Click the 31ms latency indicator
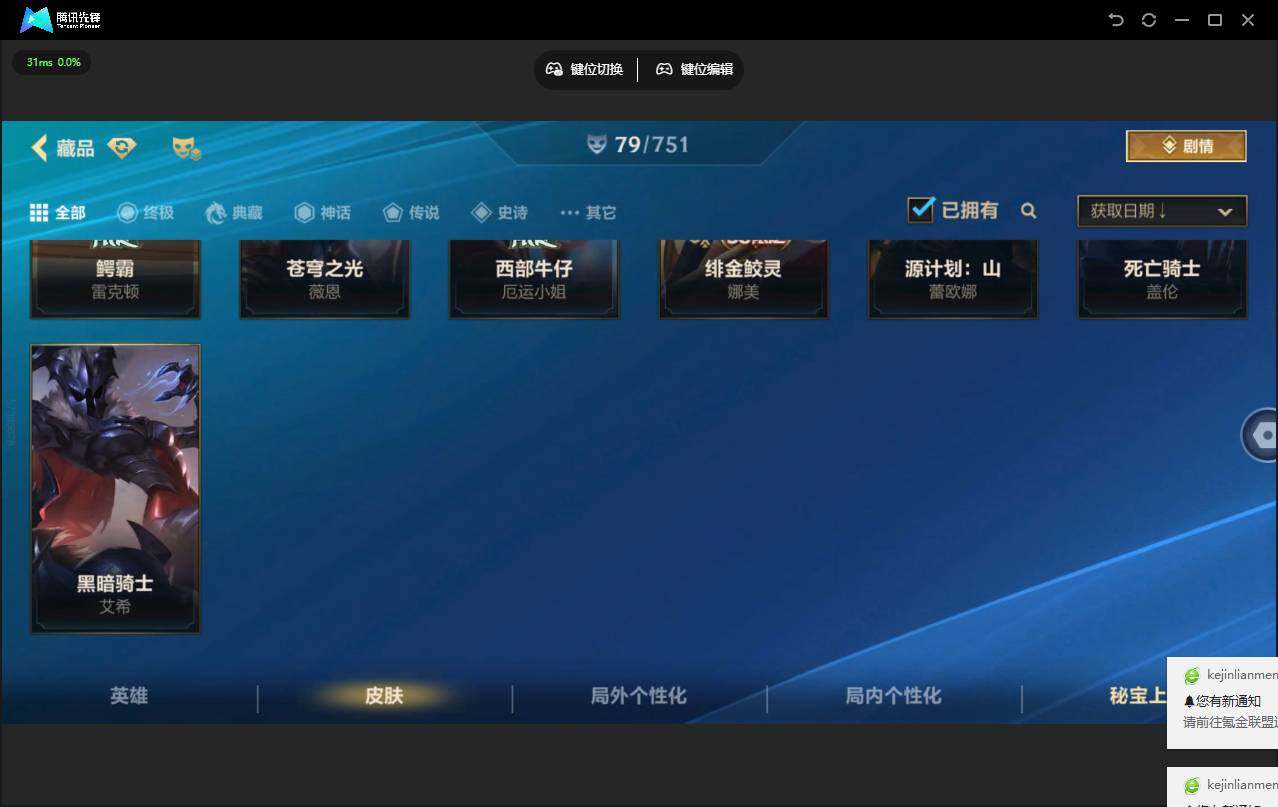The image size is (1278, 807). [x=52, y=62]
